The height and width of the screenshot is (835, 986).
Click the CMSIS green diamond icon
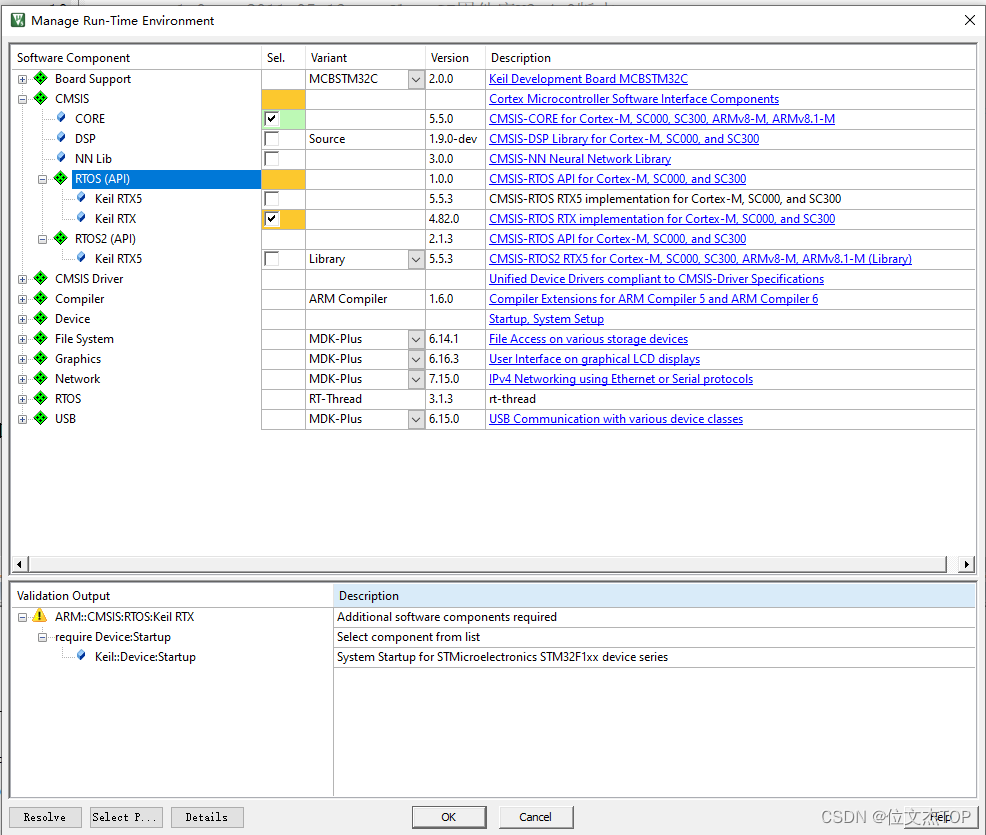[x=41, y=99]
